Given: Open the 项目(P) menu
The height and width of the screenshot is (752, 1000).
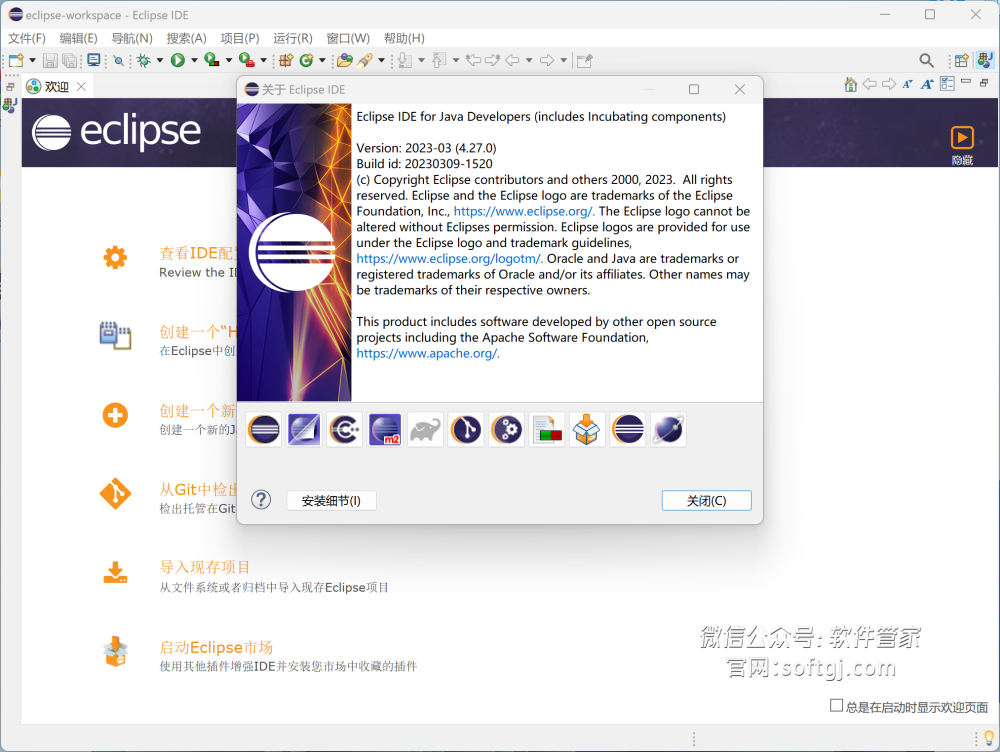Looking at the screenshot, I should (240, 38).
